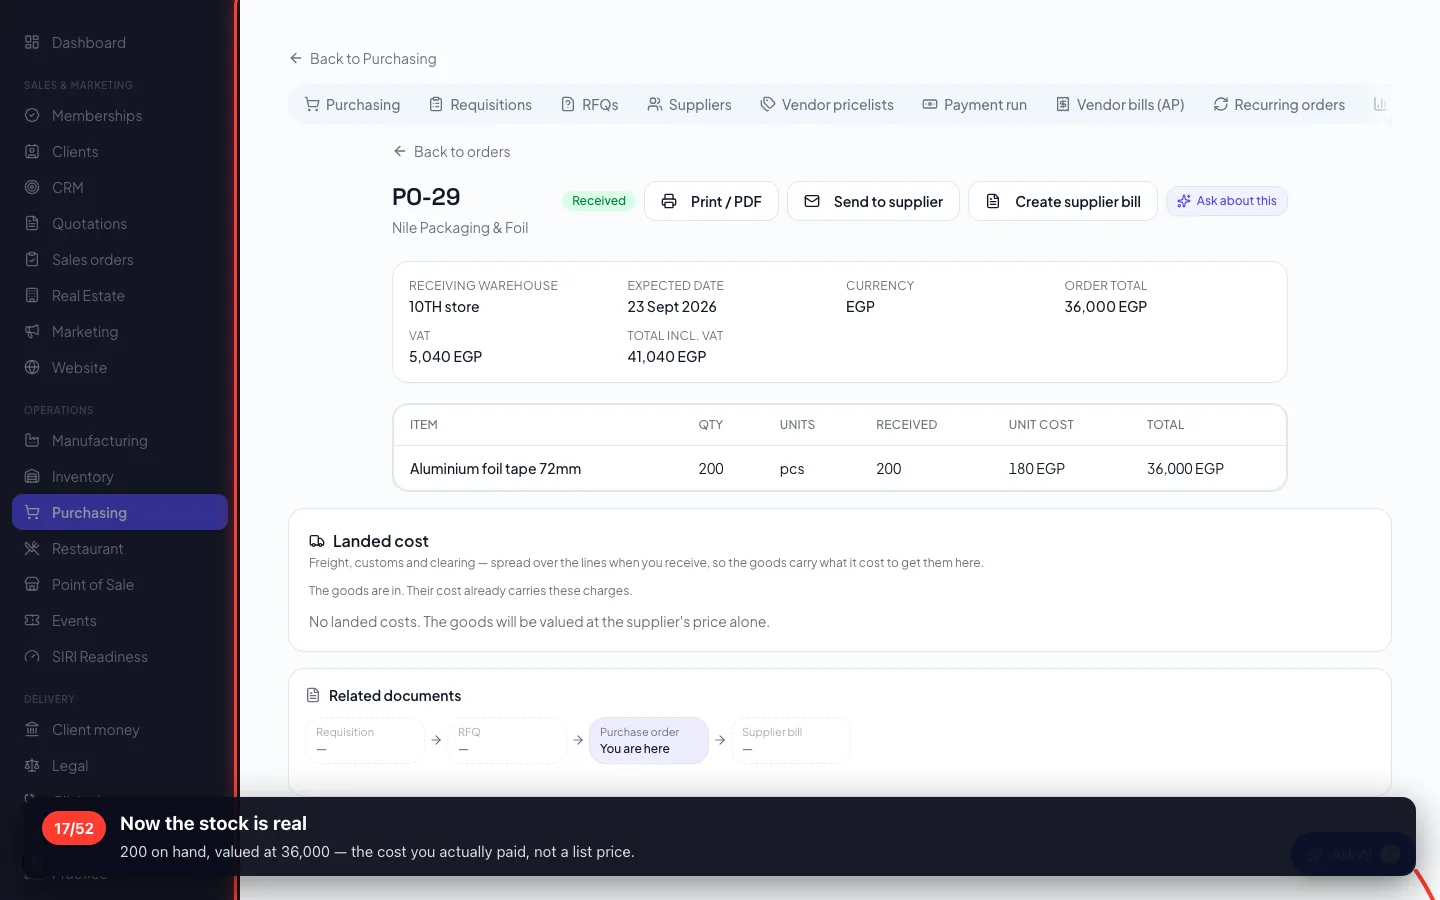Click the '10TH store' warehouse value
Viewport: 1440px width, 900px height.
click(444, 306)
